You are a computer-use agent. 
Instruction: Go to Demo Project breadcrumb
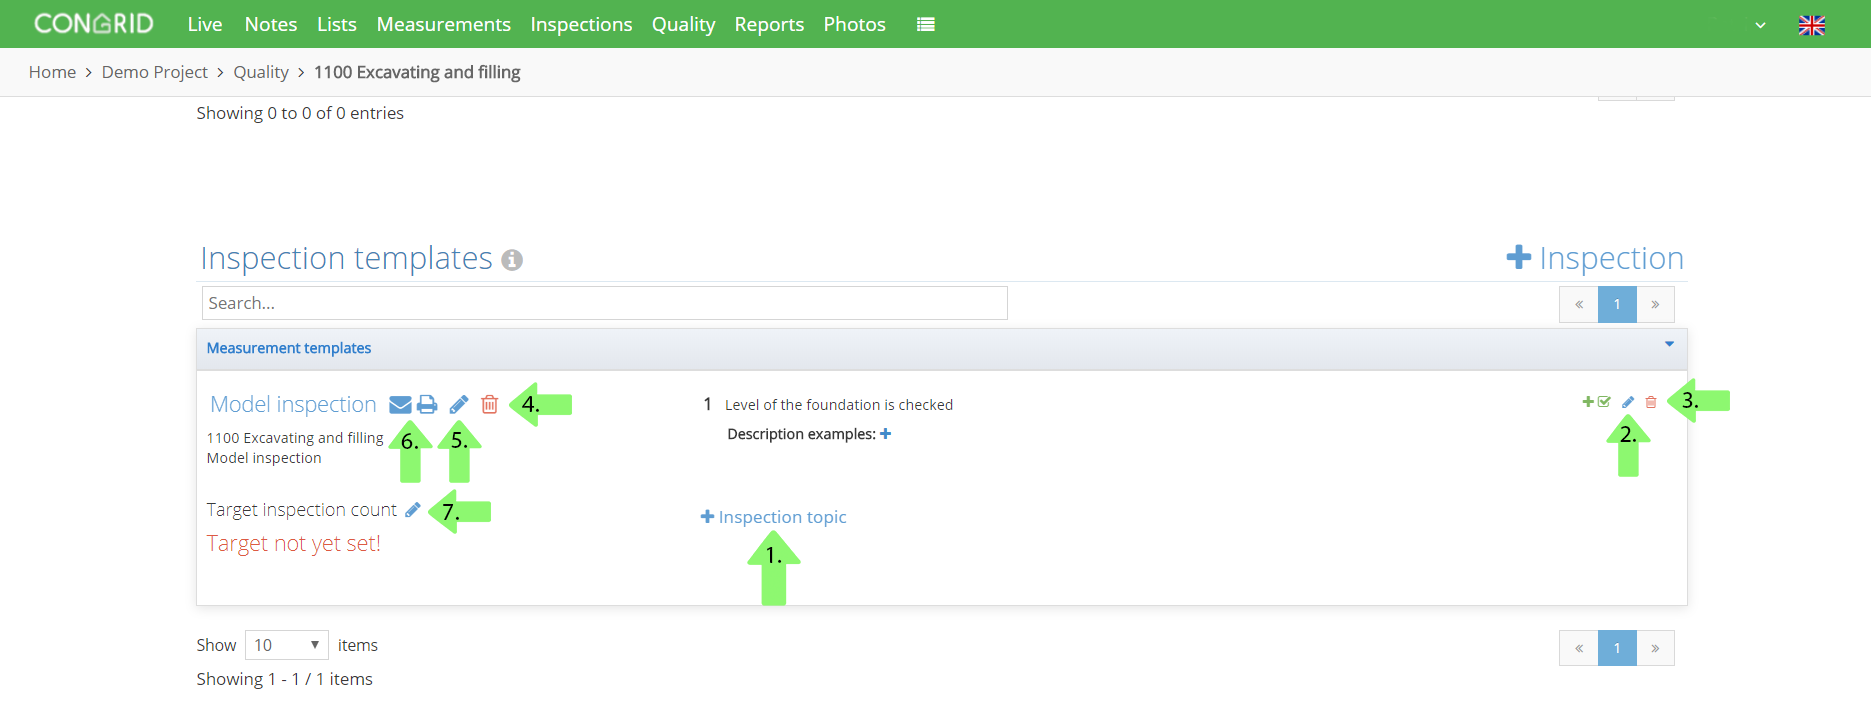coord(155,72)
